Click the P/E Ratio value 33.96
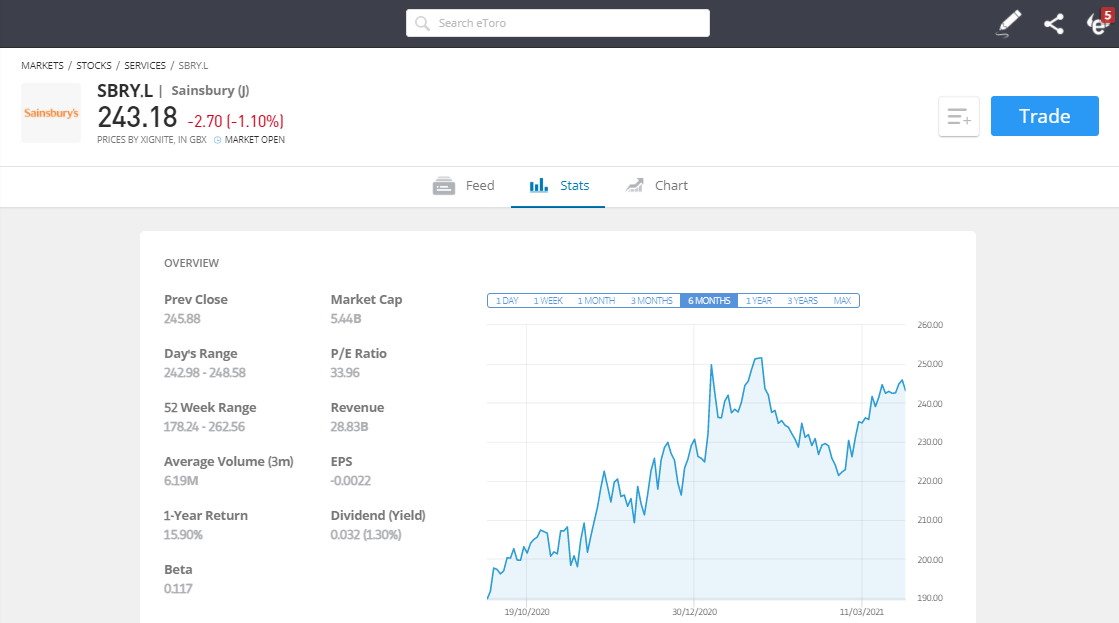The height and width of the screenshot is (623, 1119). pyautogui.click(x=345, y=373)
